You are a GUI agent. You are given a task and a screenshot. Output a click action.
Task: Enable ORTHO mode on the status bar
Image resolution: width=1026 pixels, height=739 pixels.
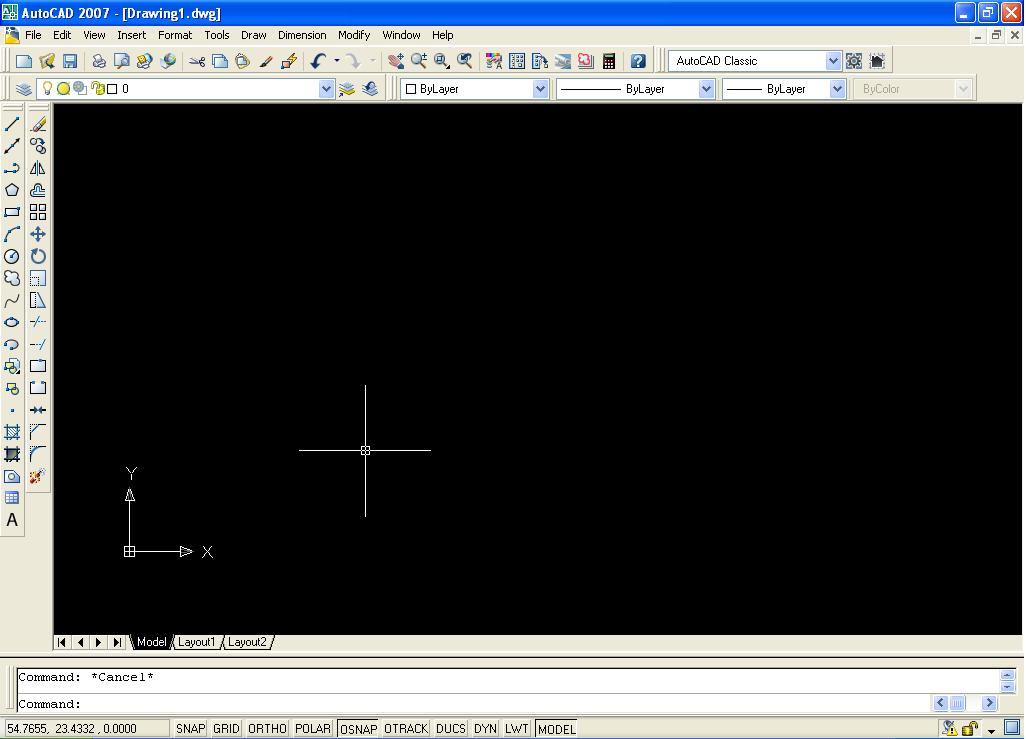pos(266,728)
